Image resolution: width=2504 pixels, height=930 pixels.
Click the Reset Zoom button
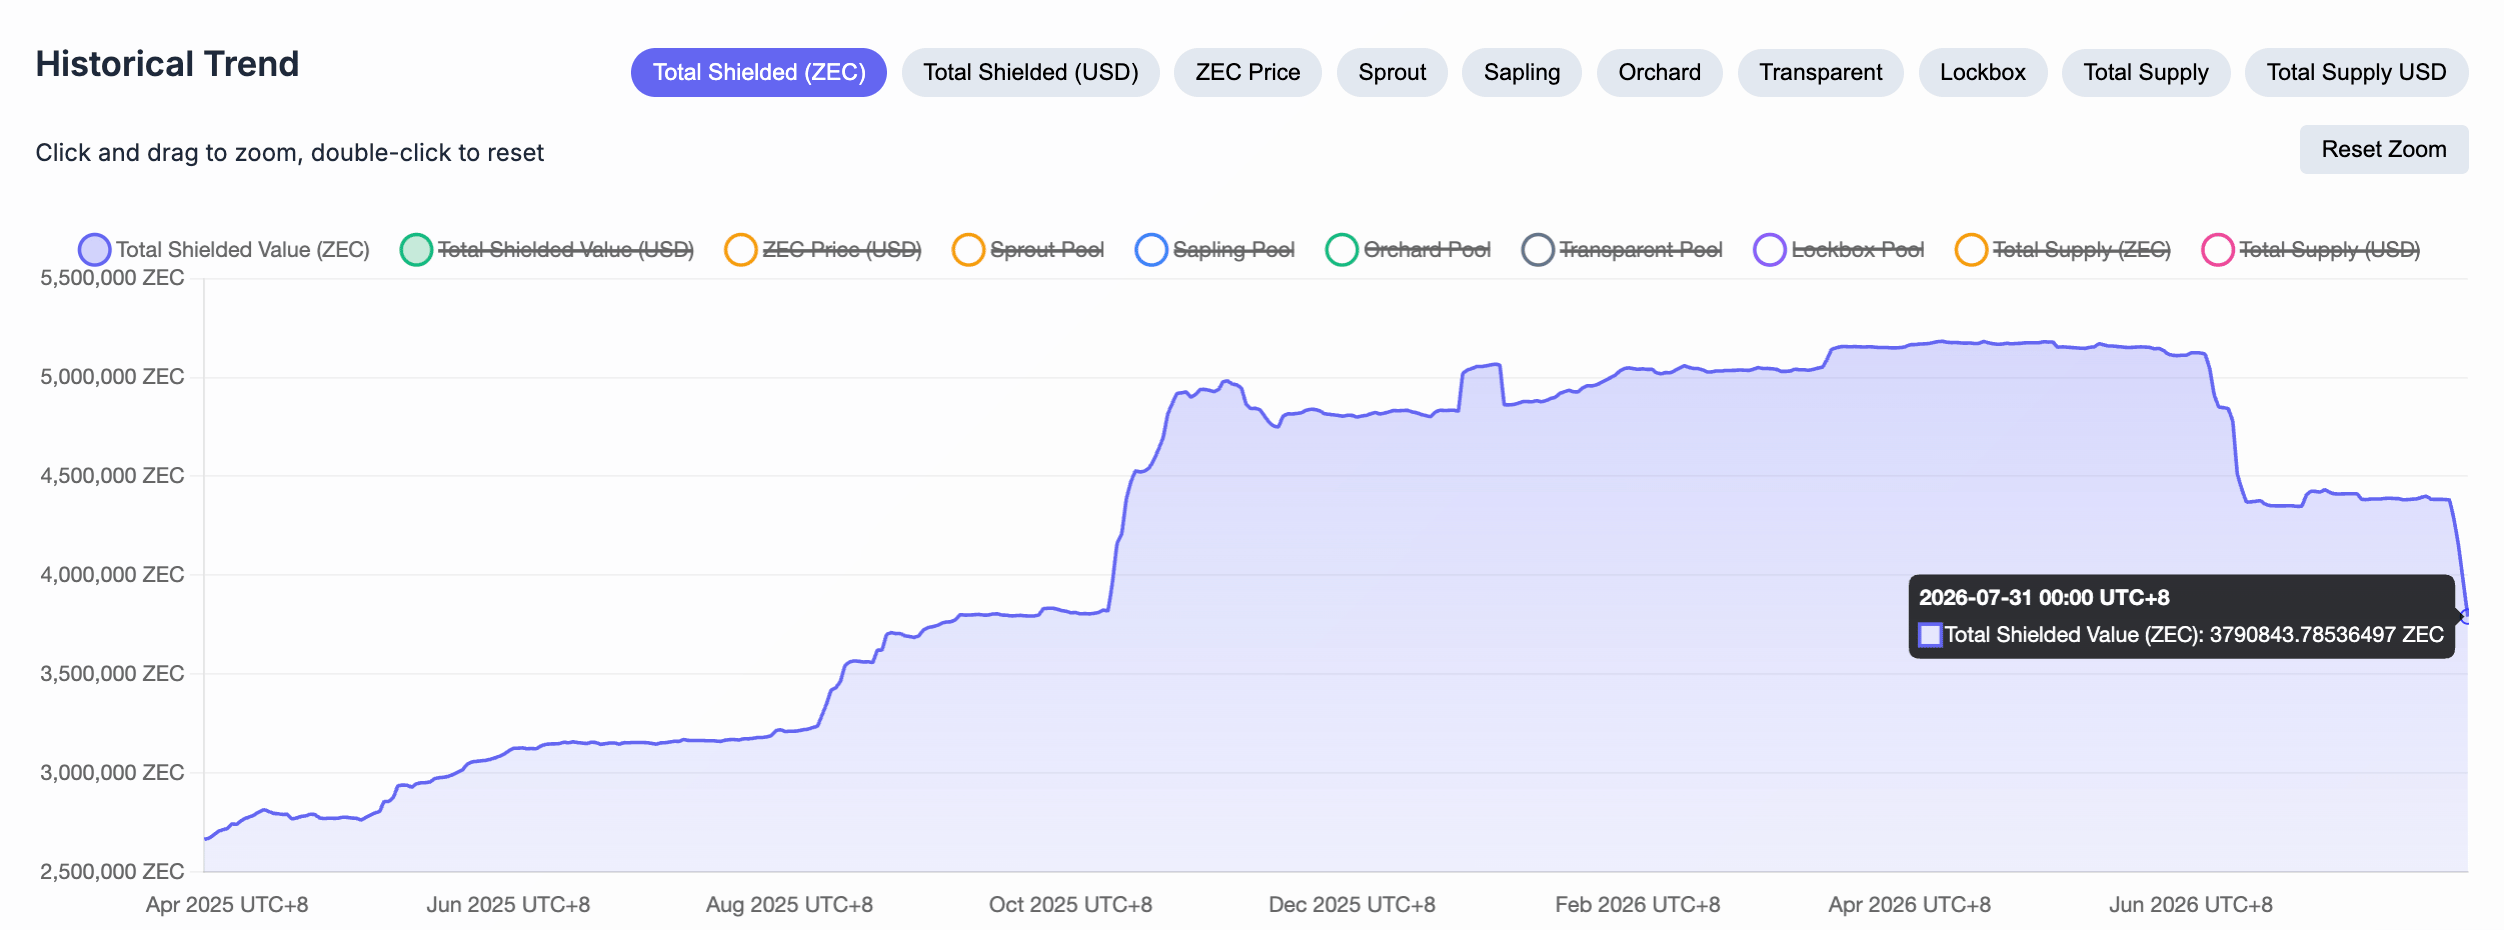[x=2384, y=149]
